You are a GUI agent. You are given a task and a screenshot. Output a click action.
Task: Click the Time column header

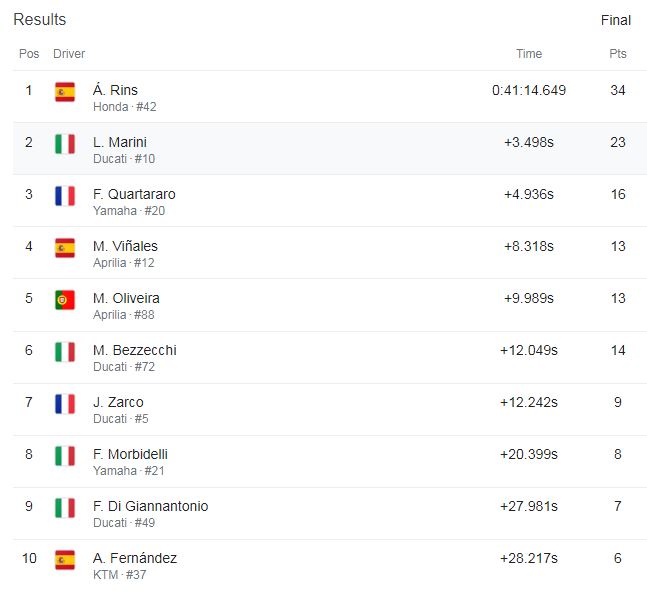(529, 54)
